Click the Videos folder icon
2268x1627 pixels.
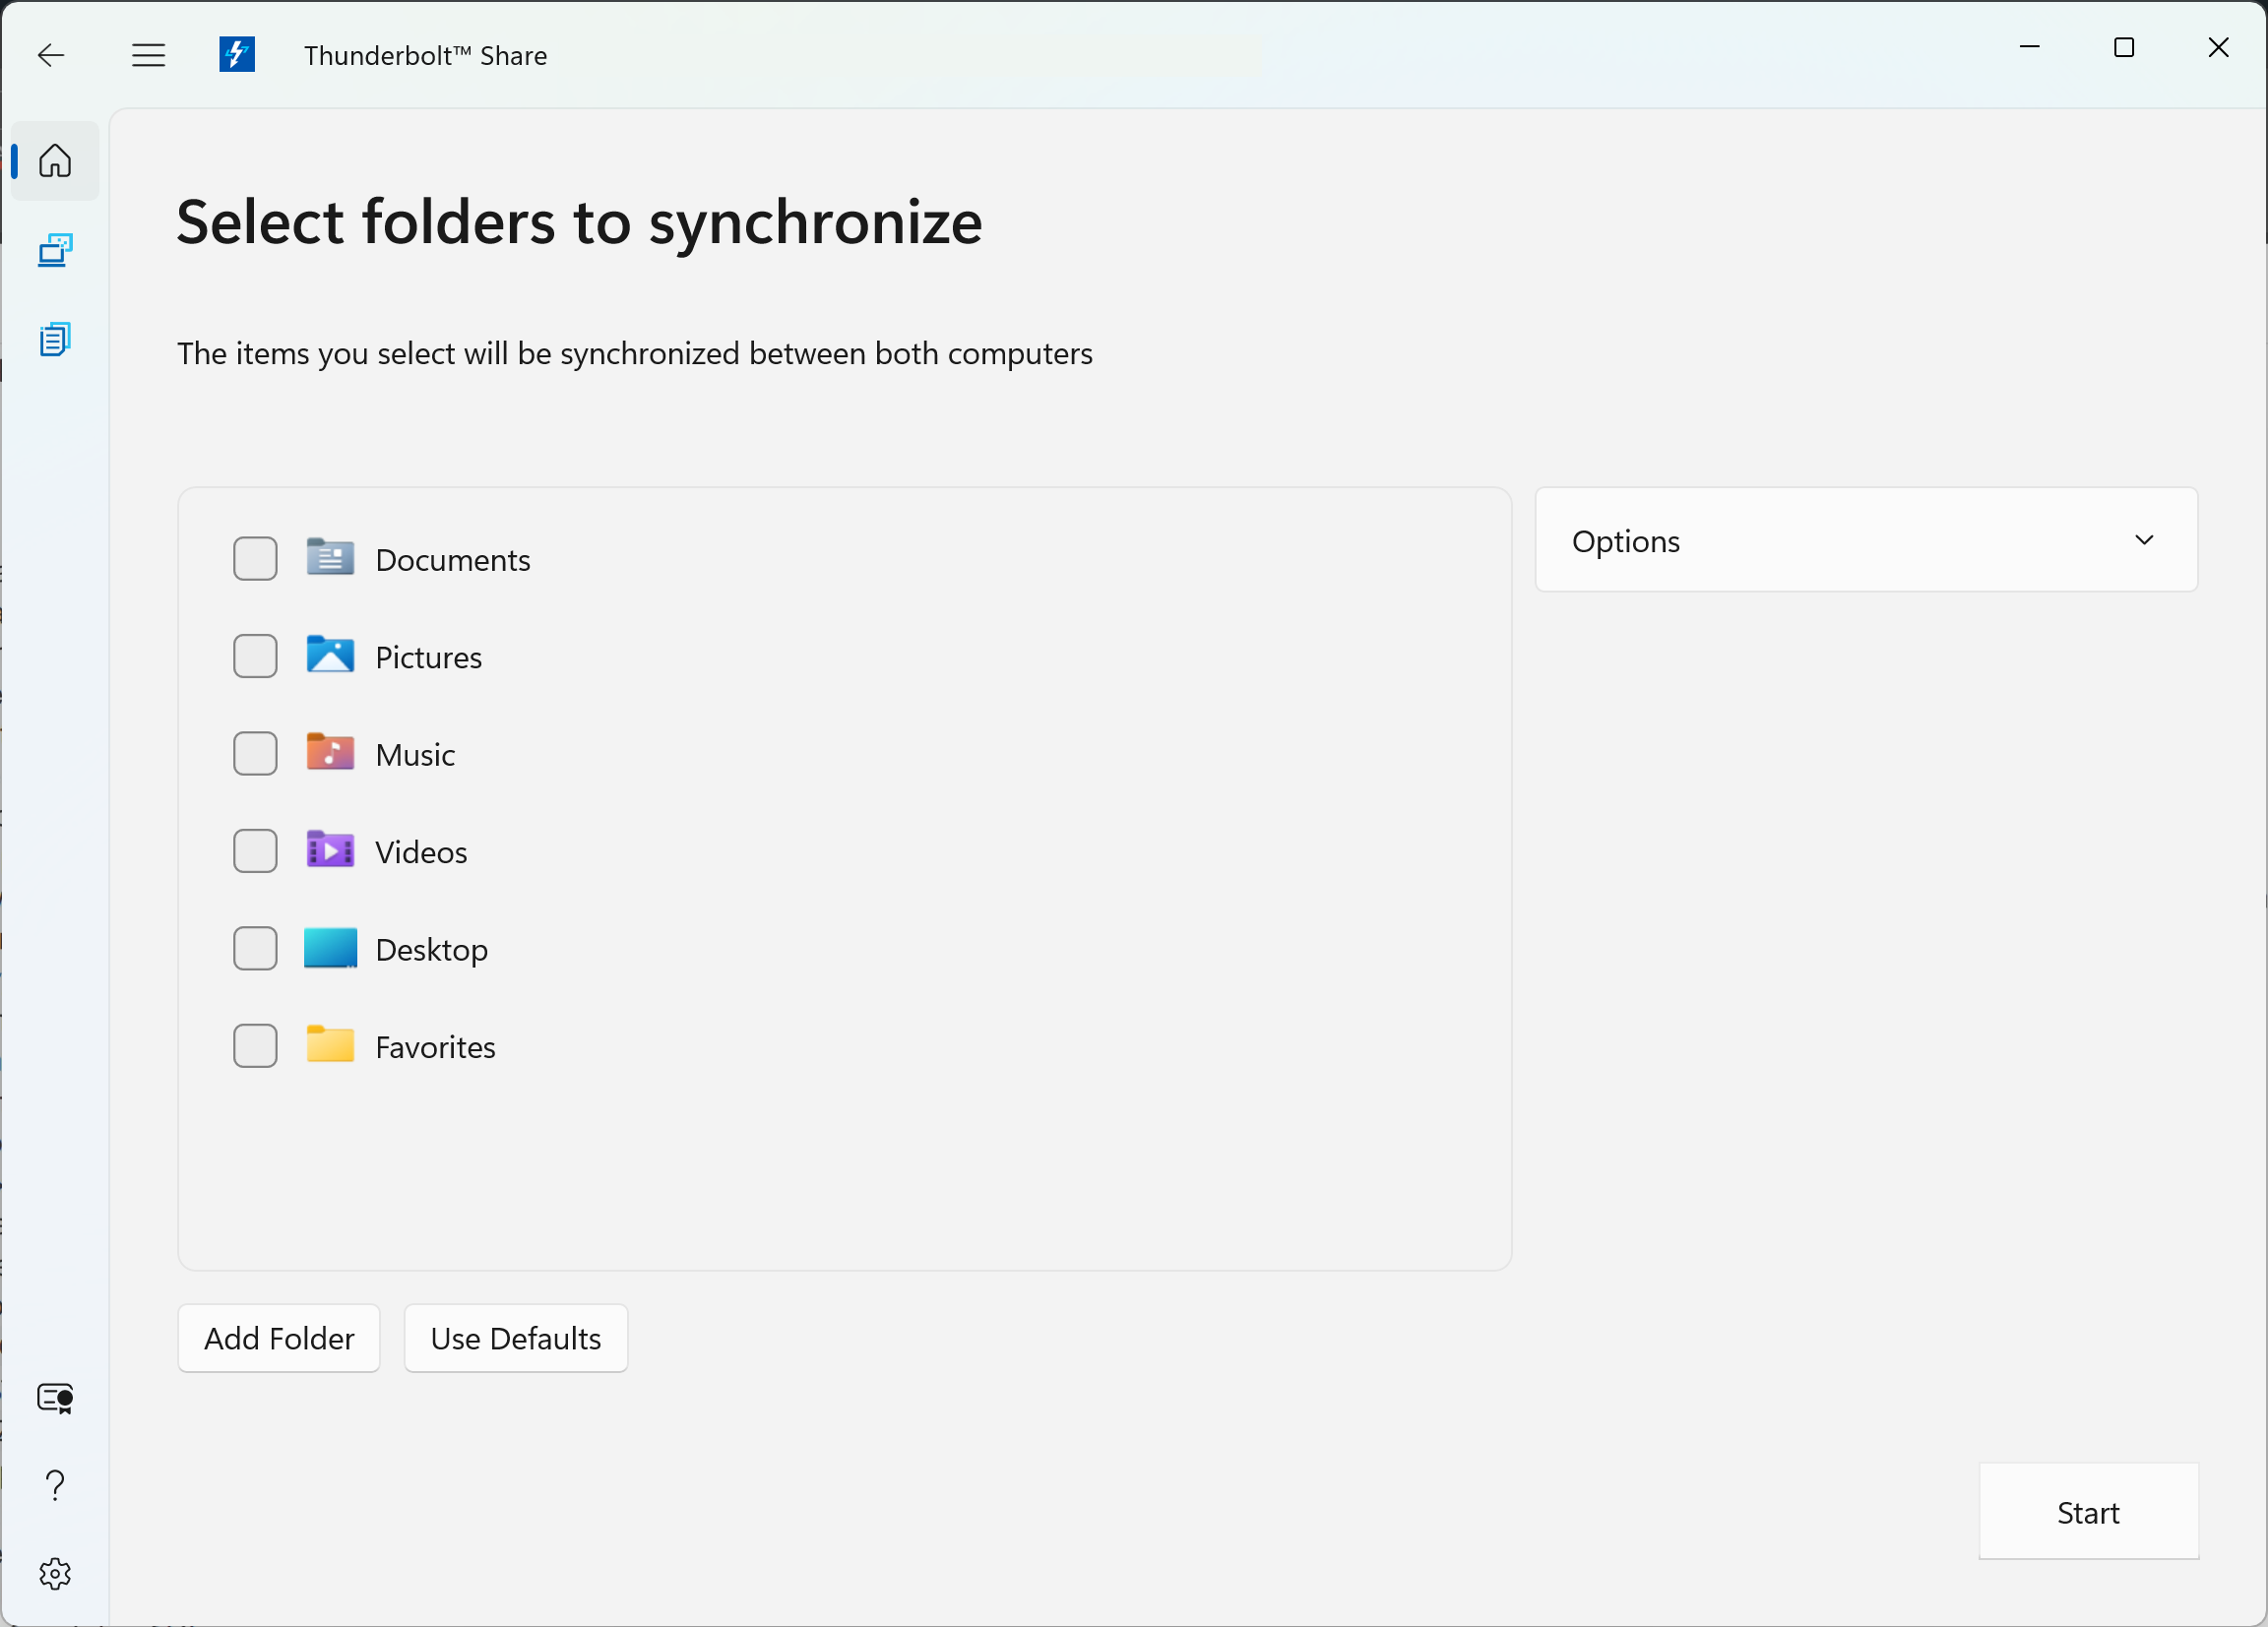(330, 850)
